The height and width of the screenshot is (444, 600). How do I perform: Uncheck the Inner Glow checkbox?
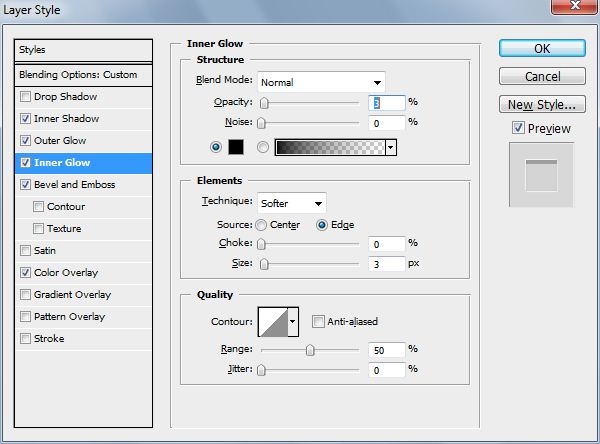(25, 163)
